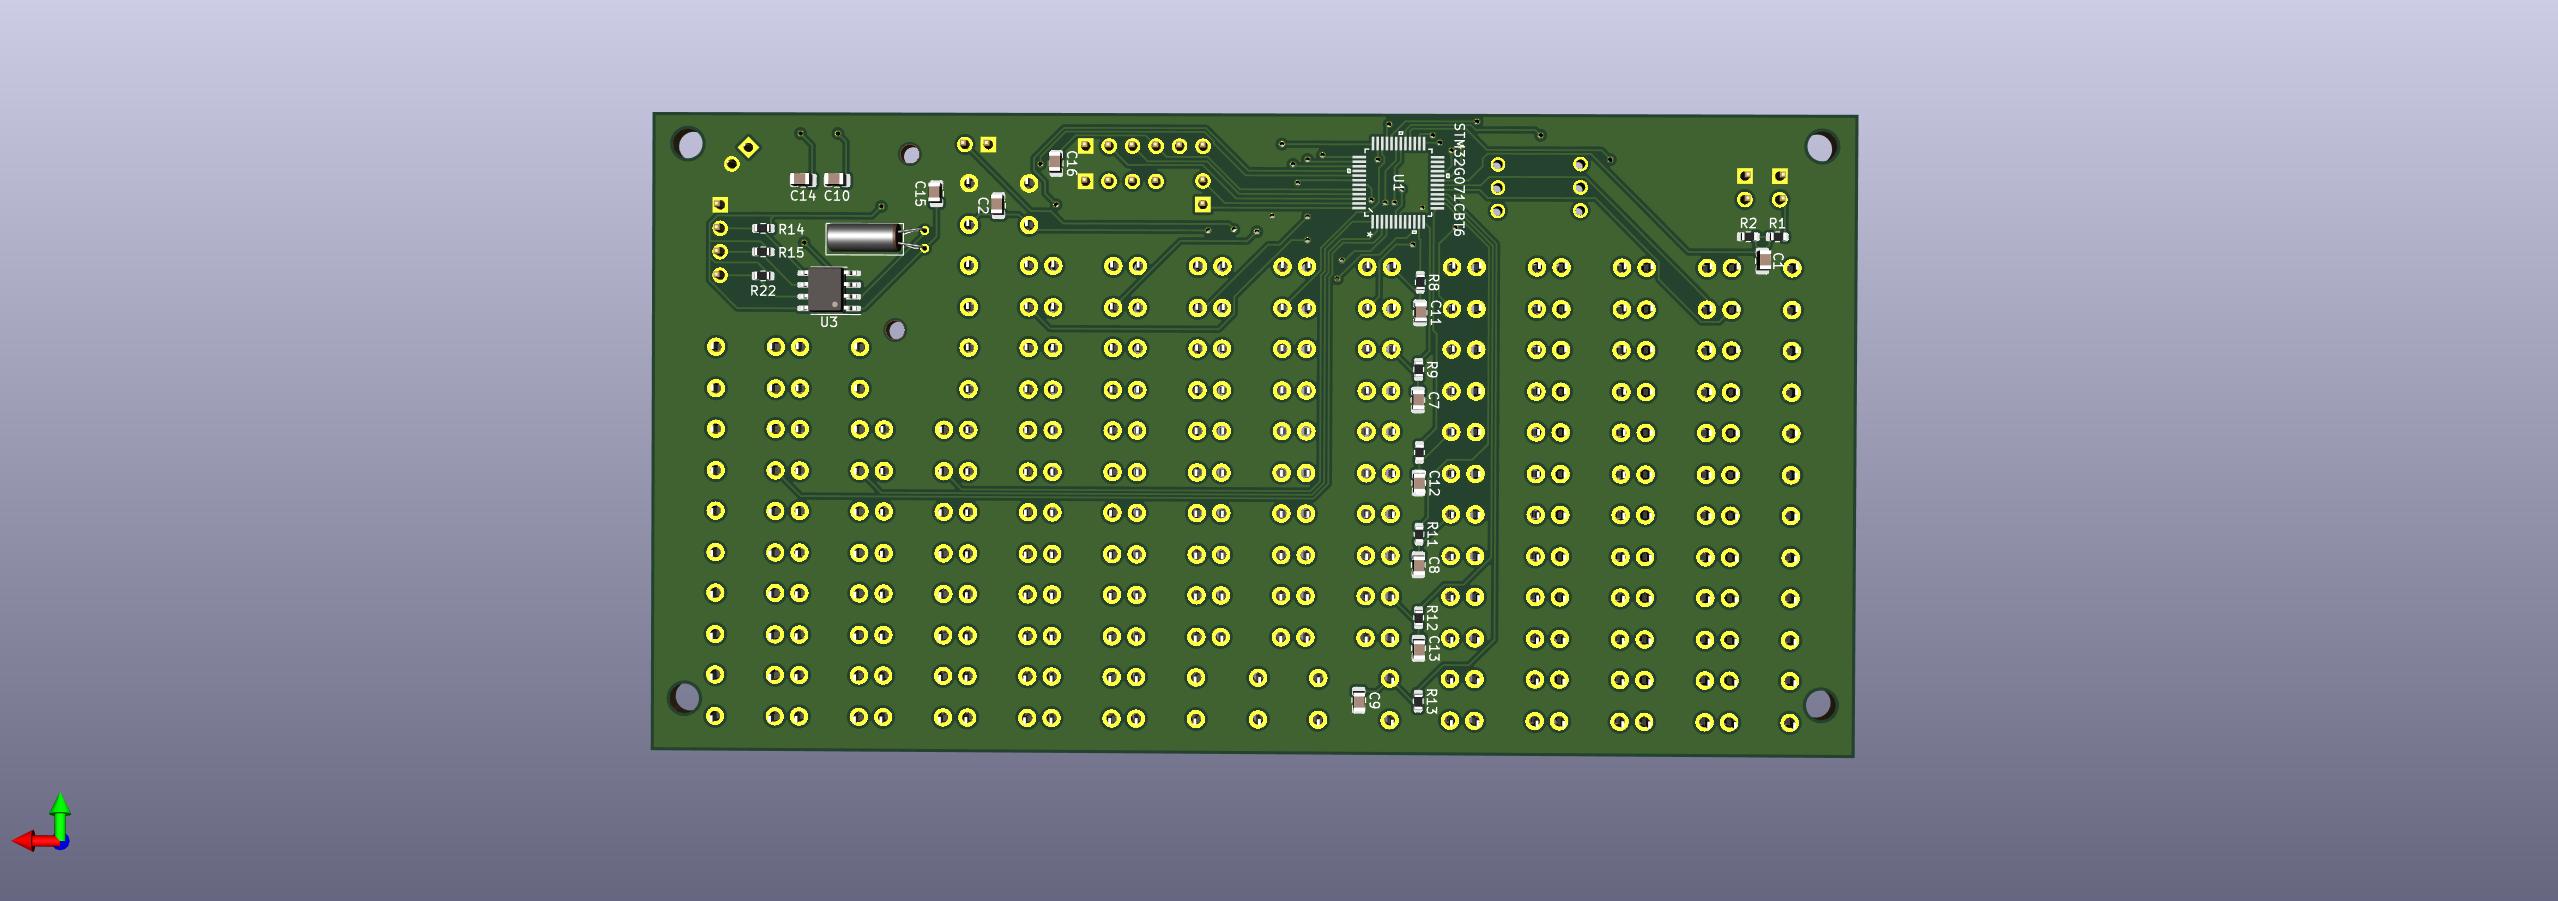Image resolution: width=2558 pixels, height=901 pixels.
Task: Select capacitor C7
Action: pos(1418,400)
